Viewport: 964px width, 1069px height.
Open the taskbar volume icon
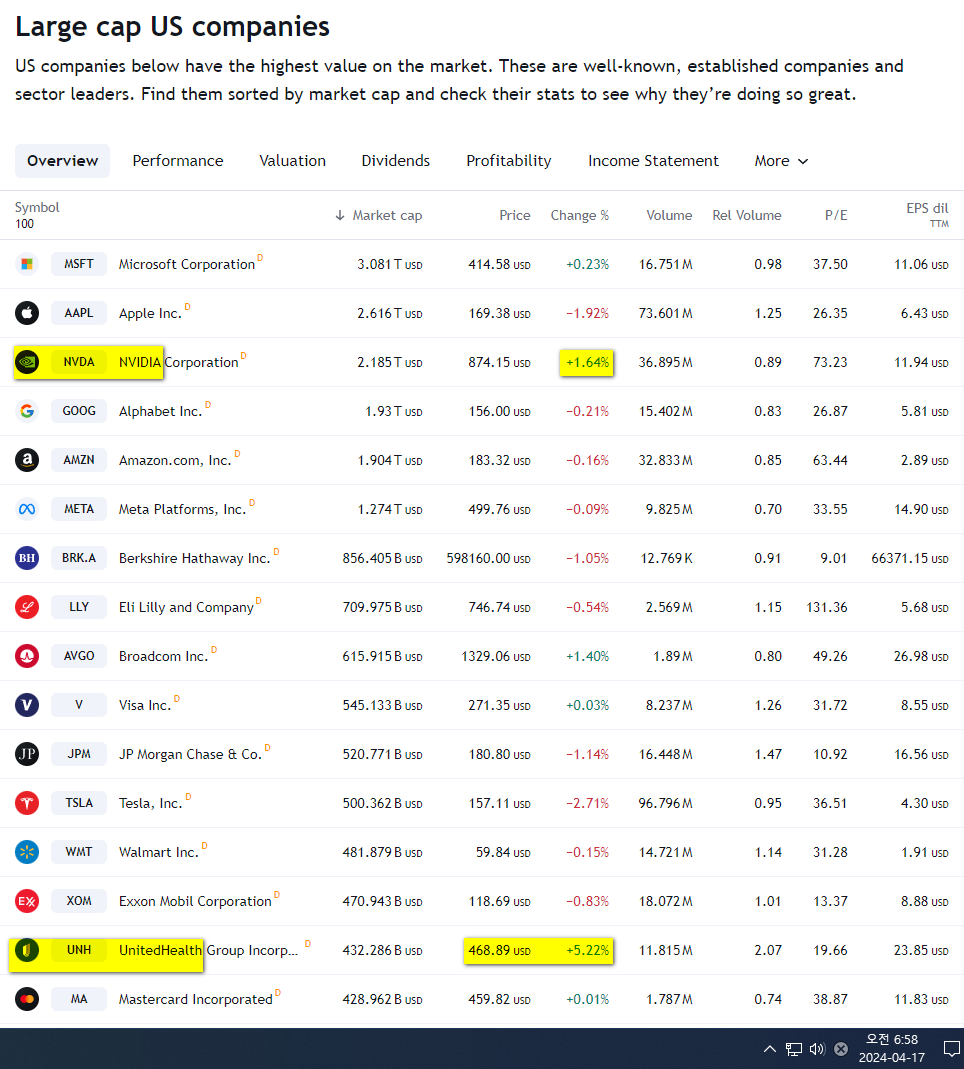817,1049
